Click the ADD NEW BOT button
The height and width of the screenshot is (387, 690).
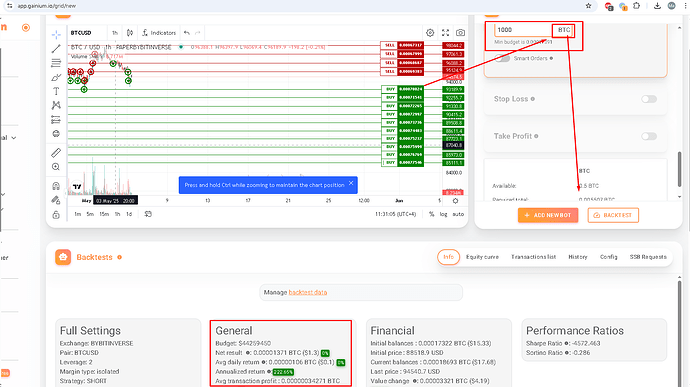[x=548, y=215]
